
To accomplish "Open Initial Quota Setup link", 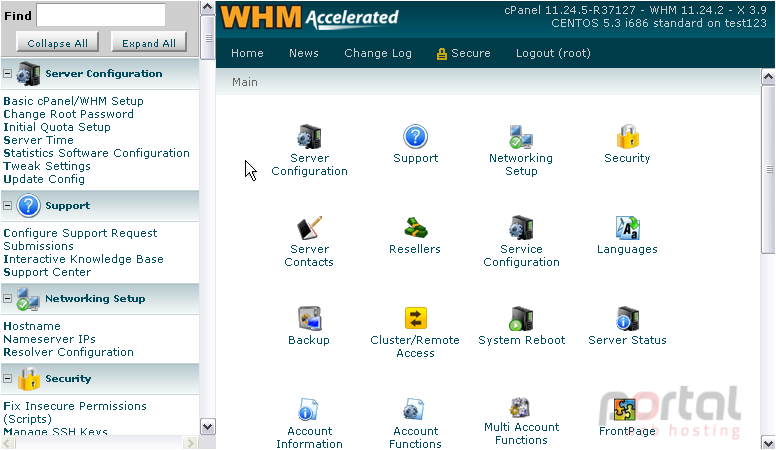I will point(57,127).
